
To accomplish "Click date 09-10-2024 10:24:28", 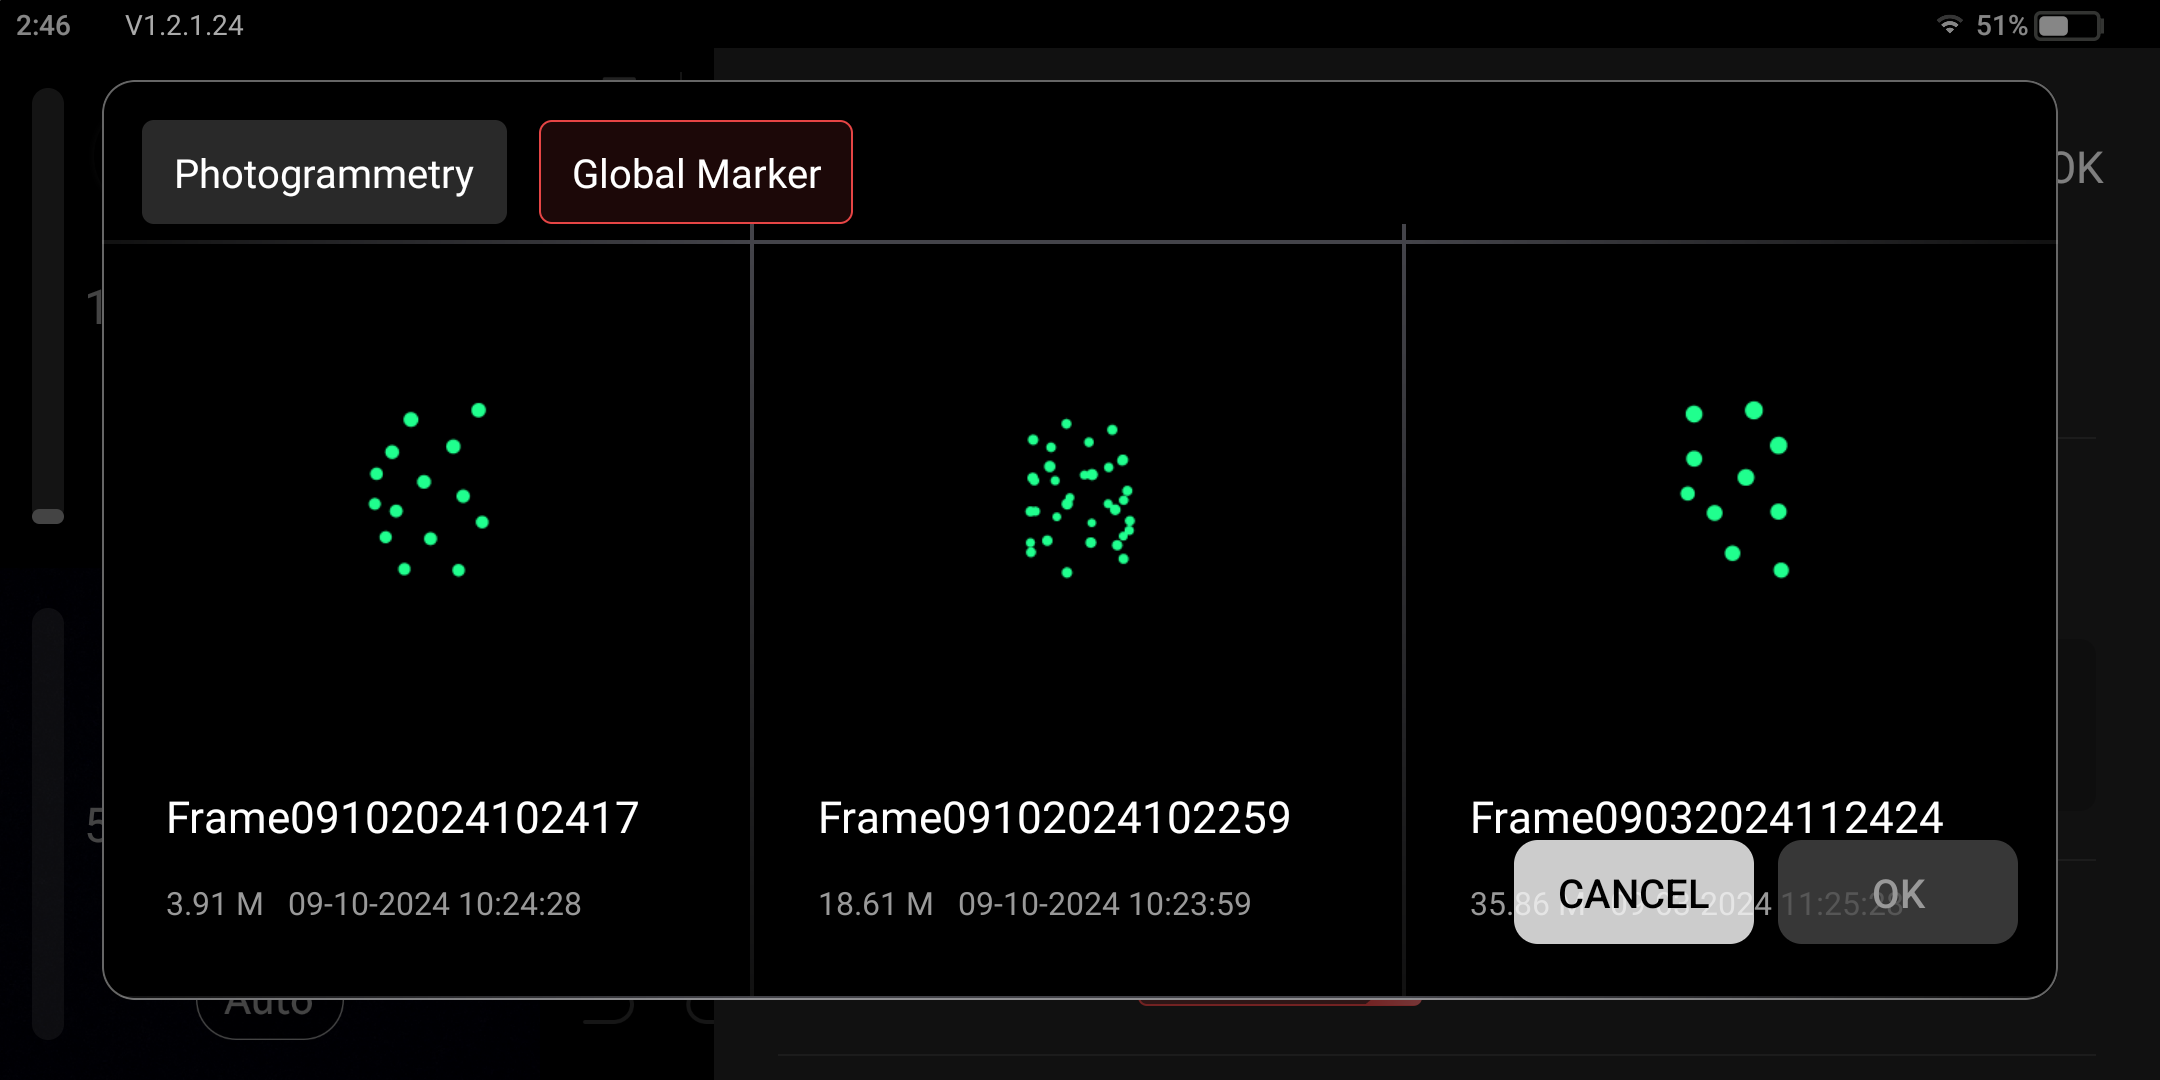I will [x=435, y=904].
